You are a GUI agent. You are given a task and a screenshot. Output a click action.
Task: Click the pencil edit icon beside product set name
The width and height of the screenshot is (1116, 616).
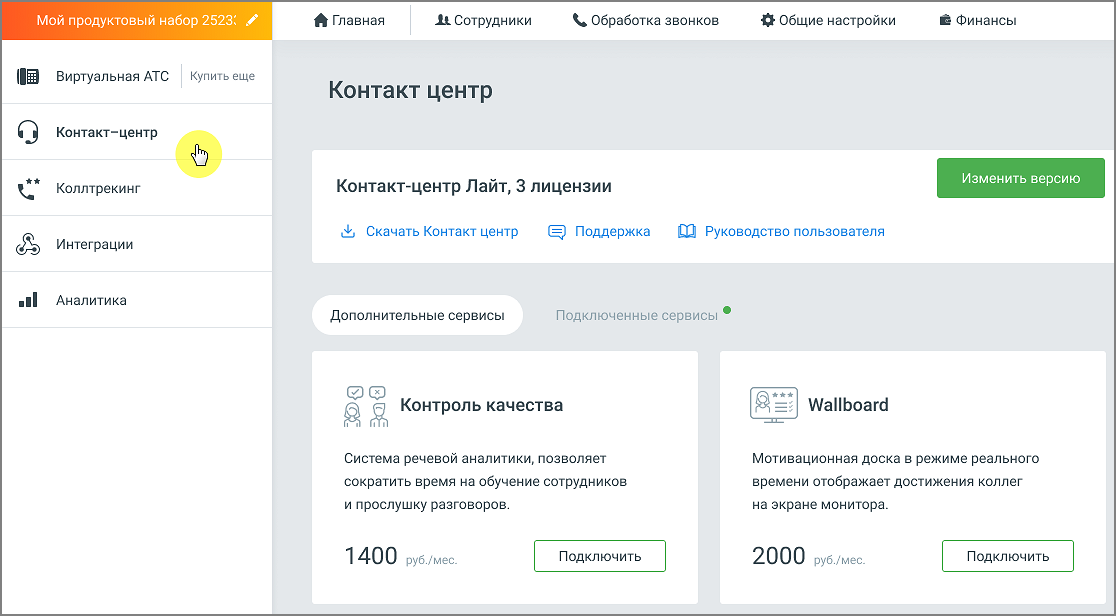point(252,20)
